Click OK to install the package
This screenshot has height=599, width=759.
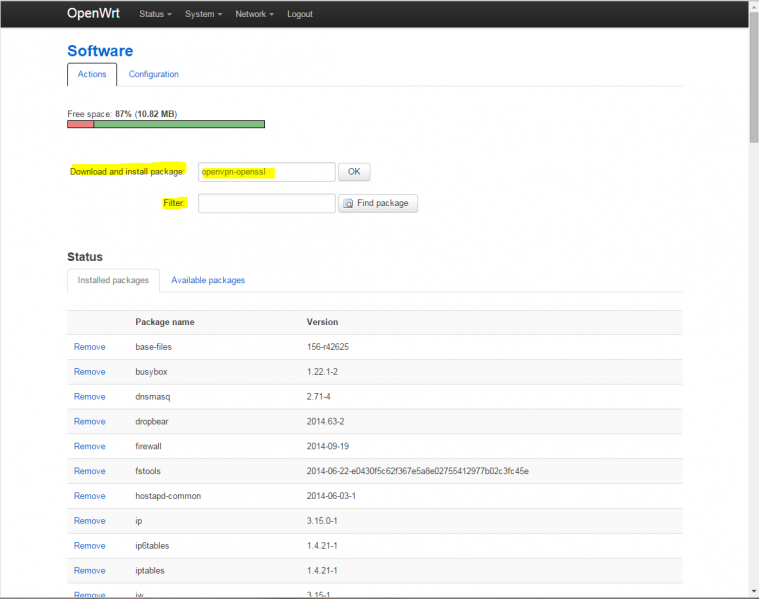click(x=354, y=172)
